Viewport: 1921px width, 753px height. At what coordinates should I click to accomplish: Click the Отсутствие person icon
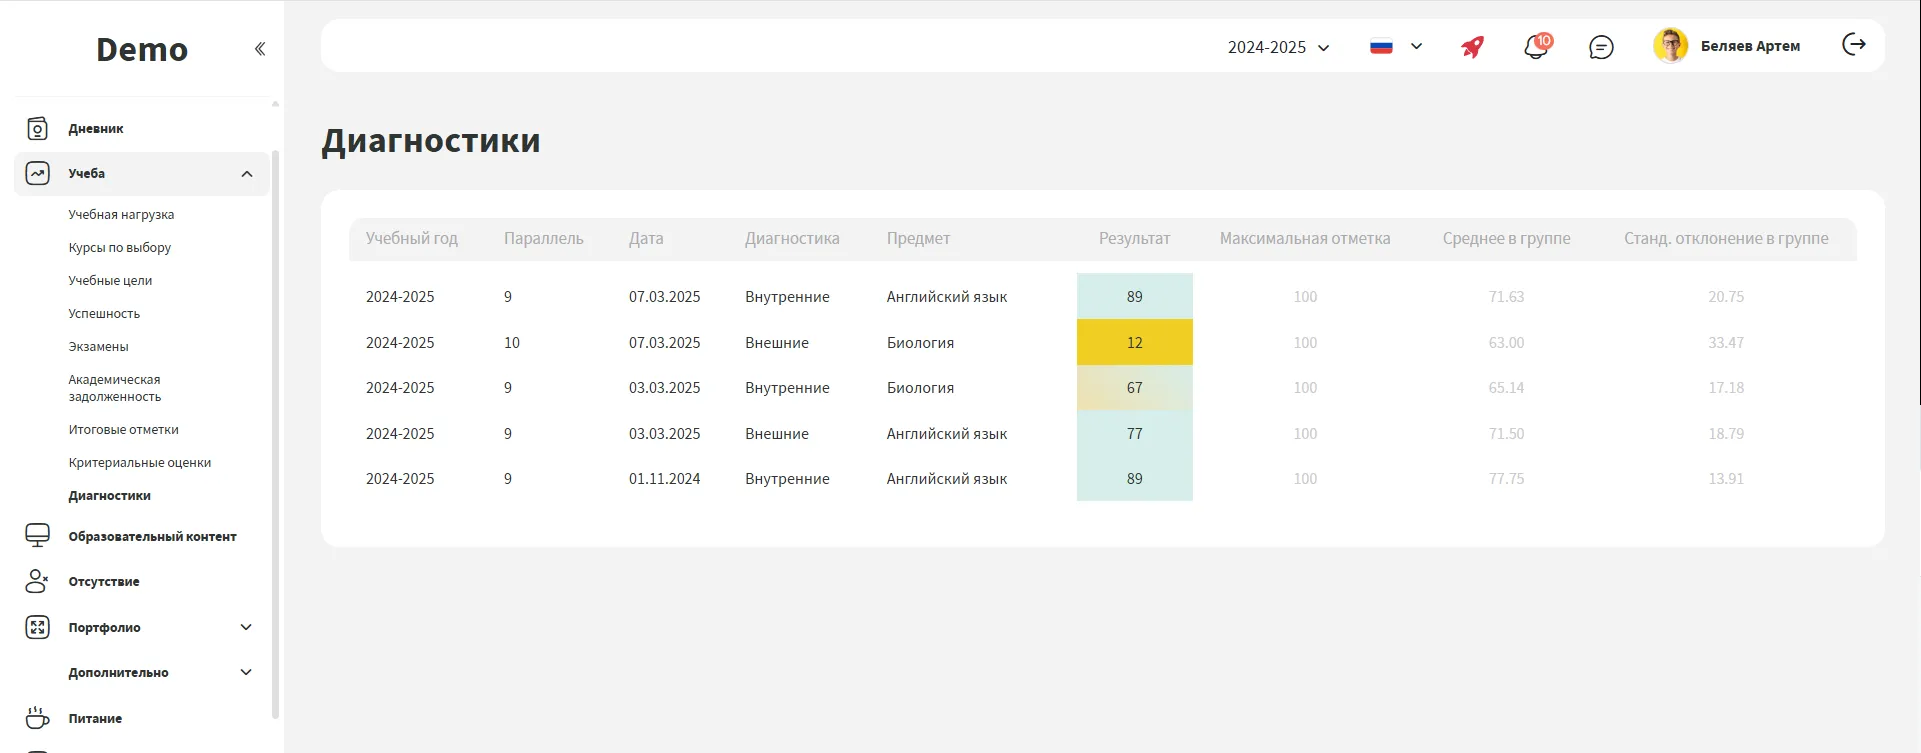[37, 581]
